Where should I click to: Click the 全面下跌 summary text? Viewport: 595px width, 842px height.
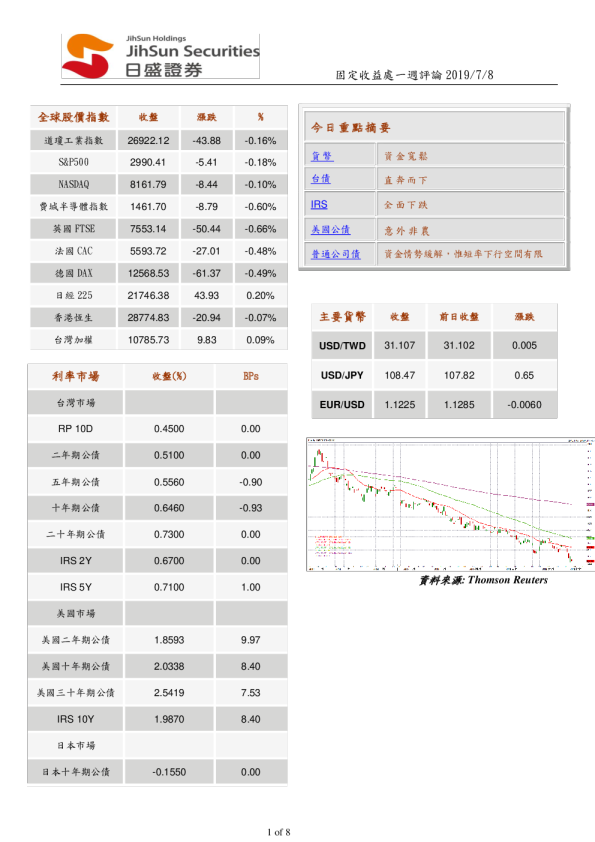click(406, 205)
